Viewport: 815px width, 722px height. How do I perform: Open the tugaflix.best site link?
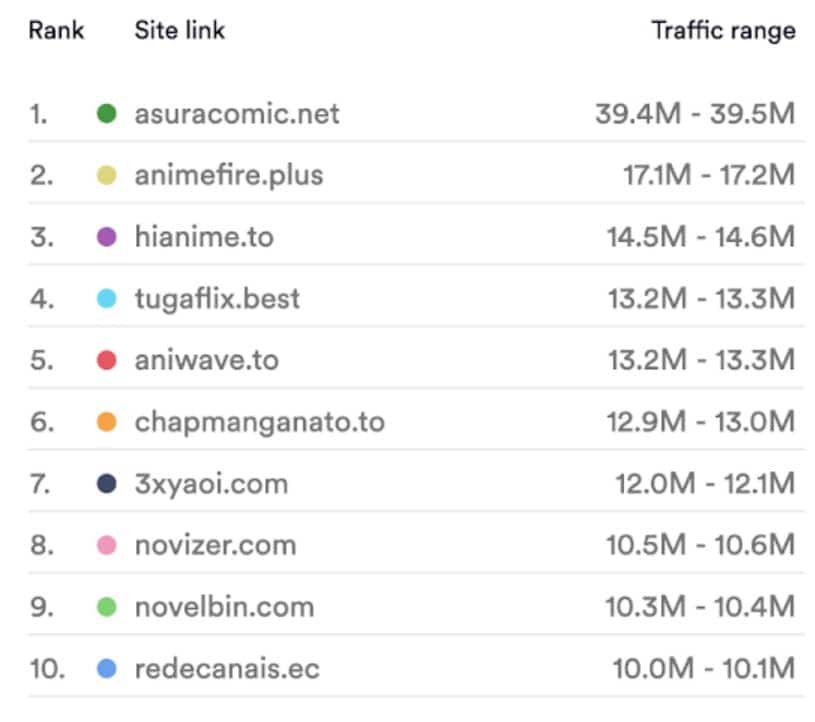coord(217,299)
